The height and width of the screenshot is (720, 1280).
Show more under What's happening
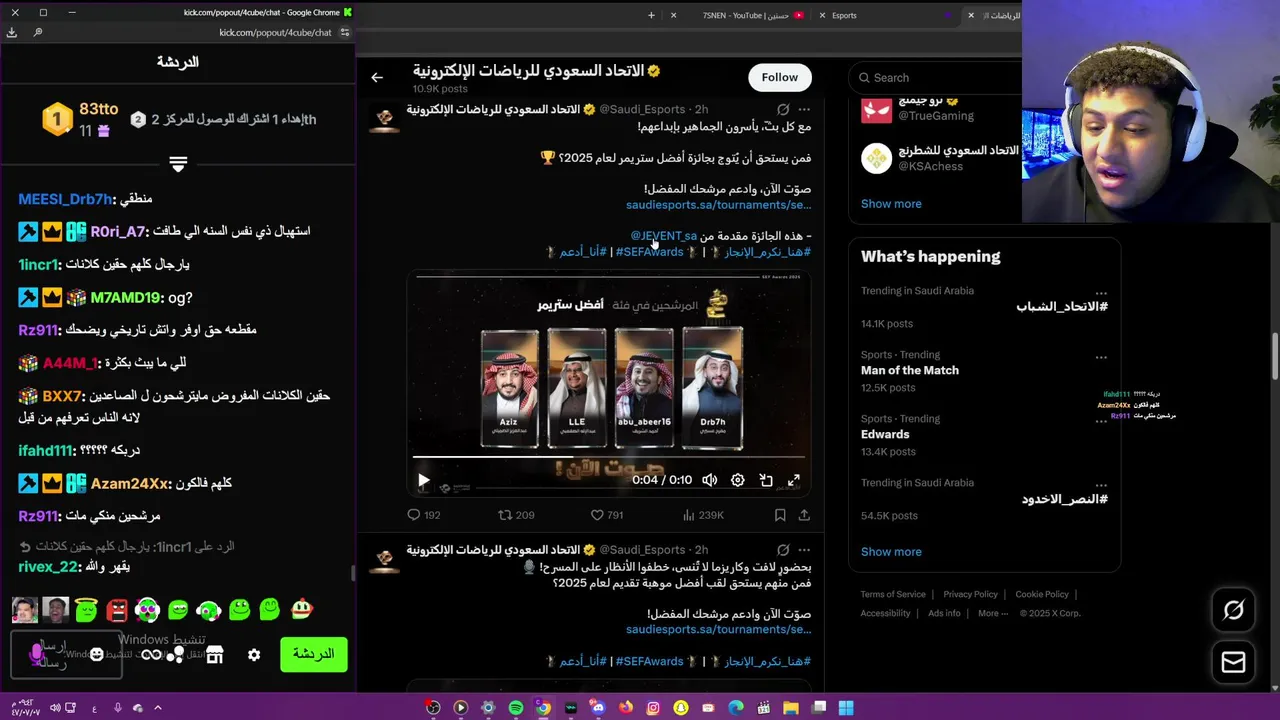click(891, 551)
